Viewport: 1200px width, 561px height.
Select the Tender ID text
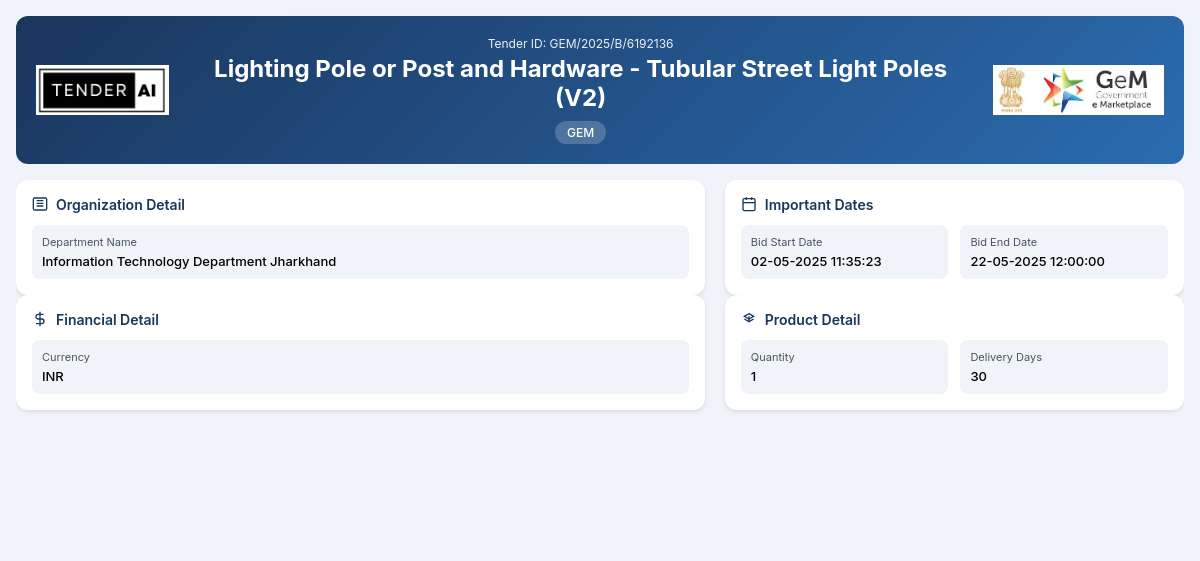click(x=580, y=43)
